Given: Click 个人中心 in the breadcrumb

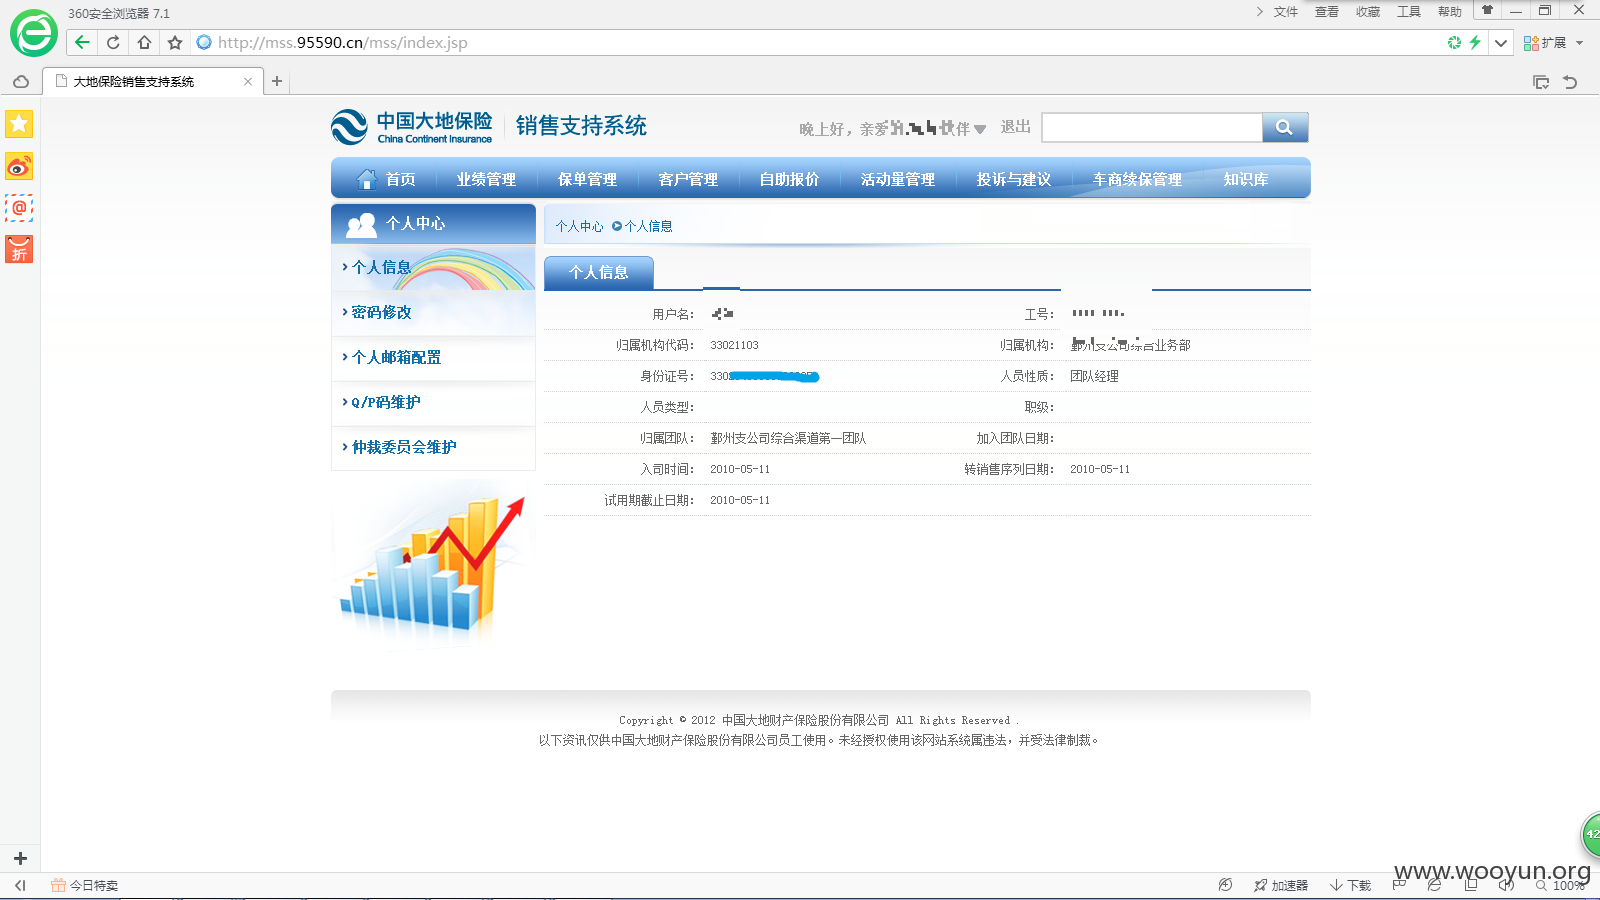Looking at the screenshot, I should click(x=580, y=226).
